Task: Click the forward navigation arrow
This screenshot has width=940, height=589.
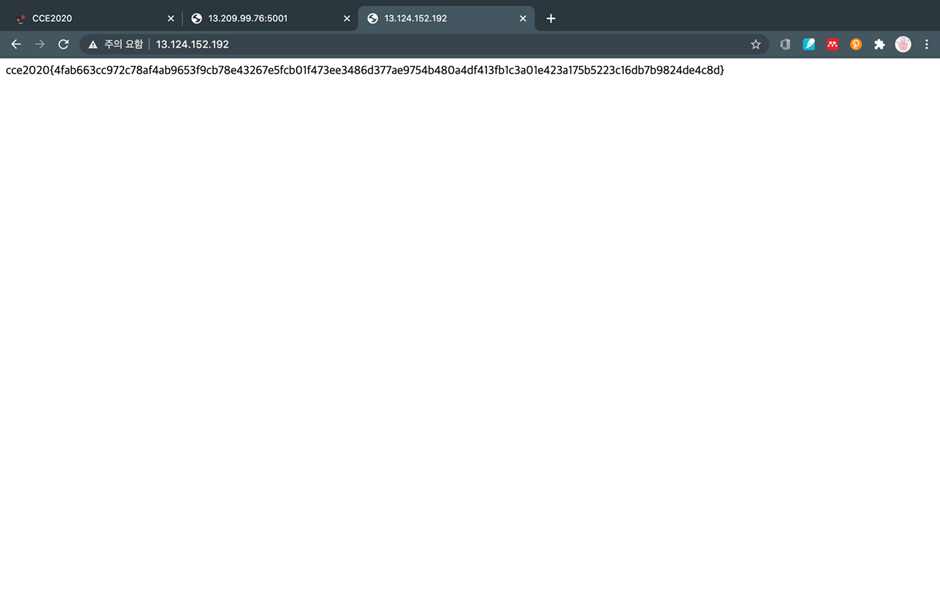Action: point(40,44)
